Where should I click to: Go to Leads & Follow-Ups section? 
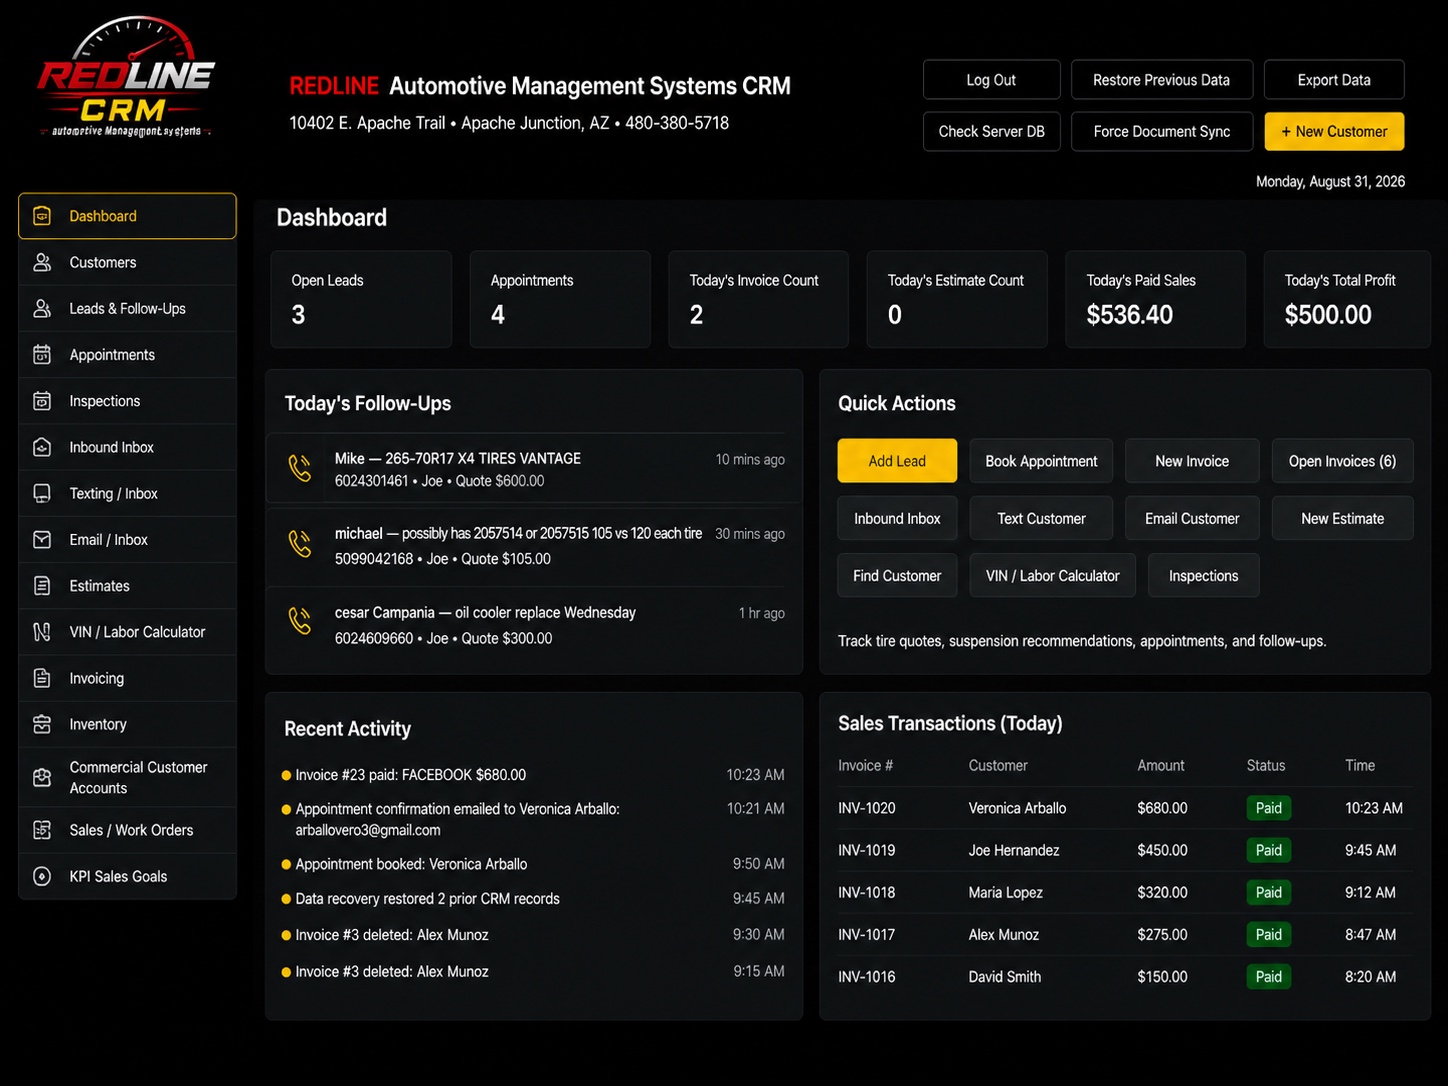point(127,308)
